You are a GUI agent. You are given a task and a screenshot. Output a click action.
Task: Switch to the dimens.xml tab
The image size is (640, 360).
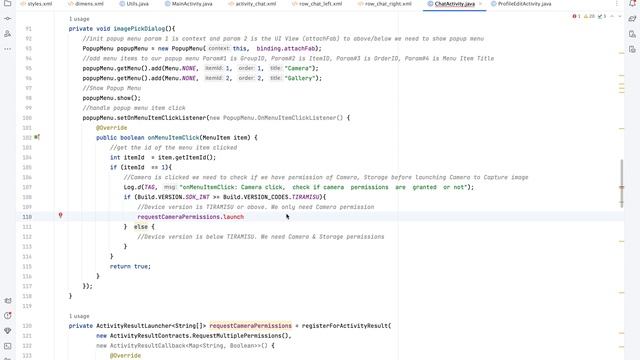pos(86,4)
